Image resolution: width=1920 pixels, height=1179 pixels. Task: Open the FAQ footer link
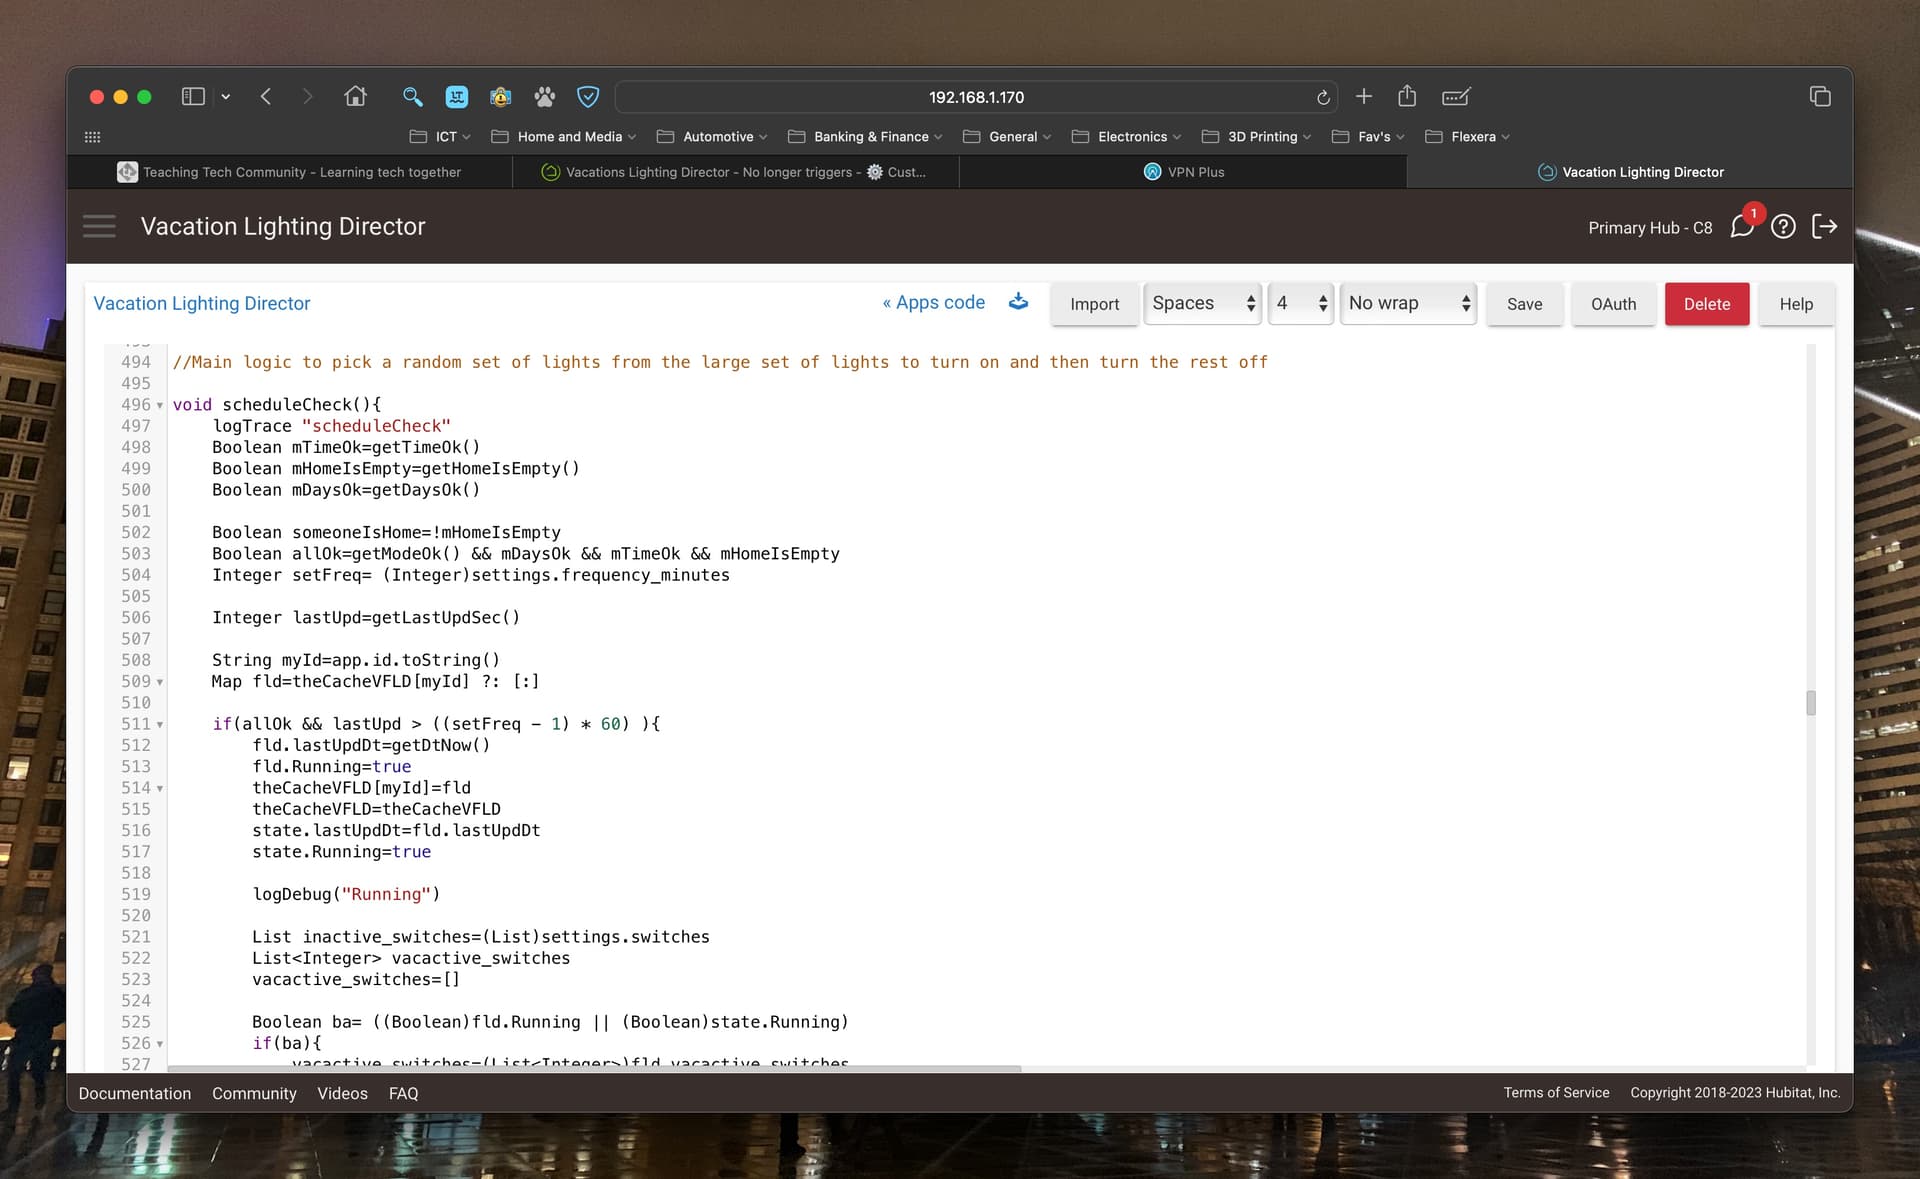click(x=403, y=1093)
